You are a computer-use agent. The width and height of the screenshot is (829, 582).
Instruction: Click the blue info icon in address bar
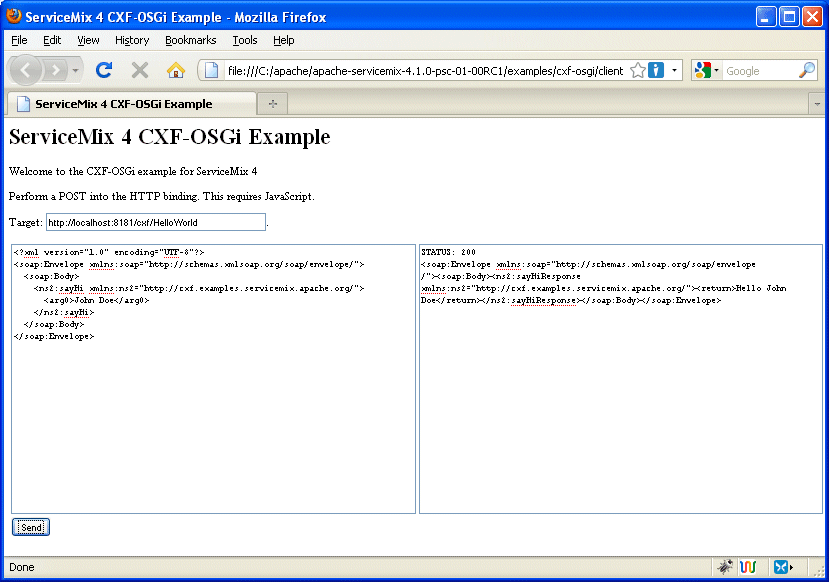pyautogui.click(x=656, y=70)
